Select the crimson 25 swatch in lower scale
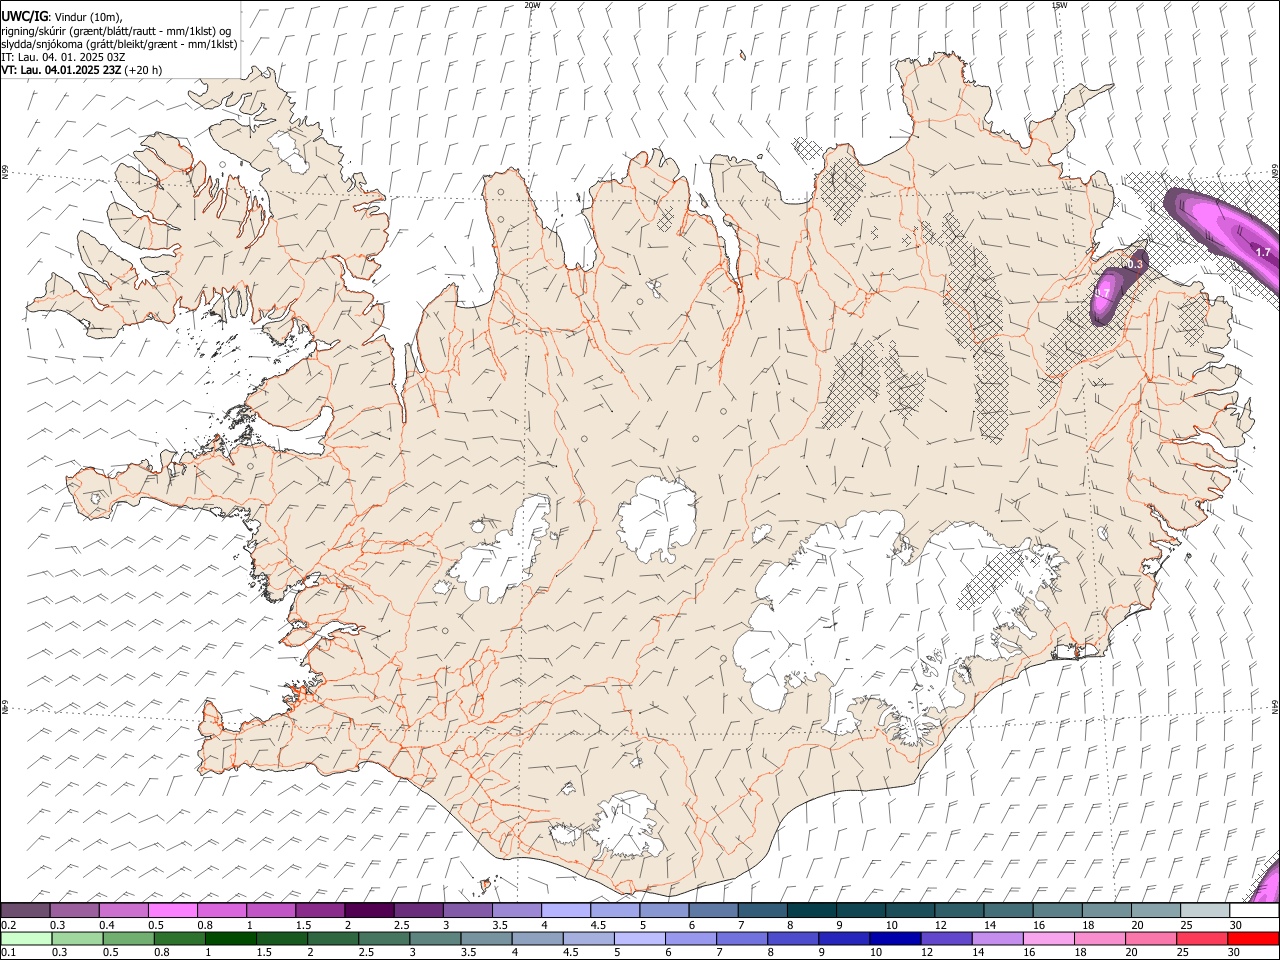The image size is (1280, 960). click(1203, 938)
